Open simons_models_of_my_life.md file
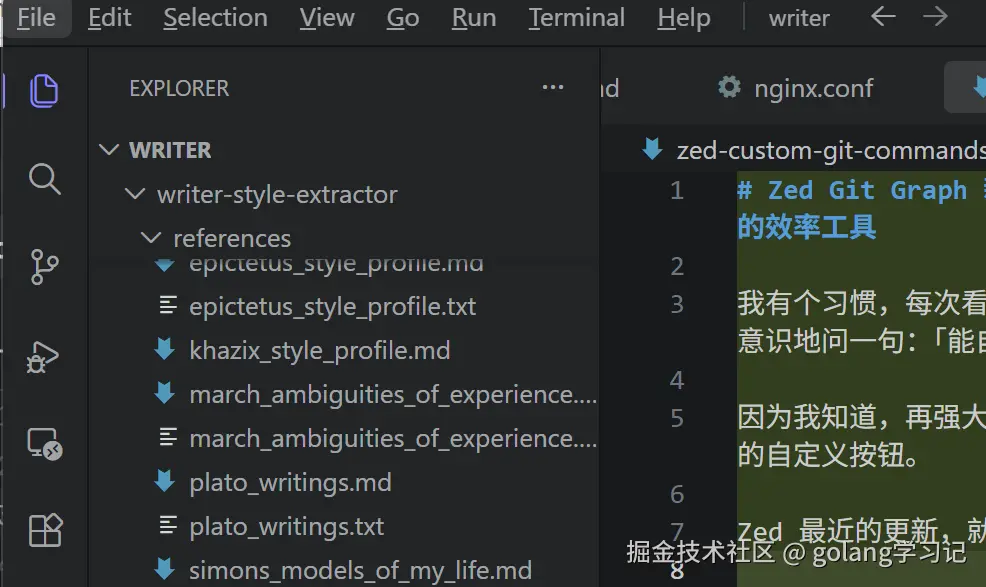Viewport: 986px width, 587px height. pos(360,571)
